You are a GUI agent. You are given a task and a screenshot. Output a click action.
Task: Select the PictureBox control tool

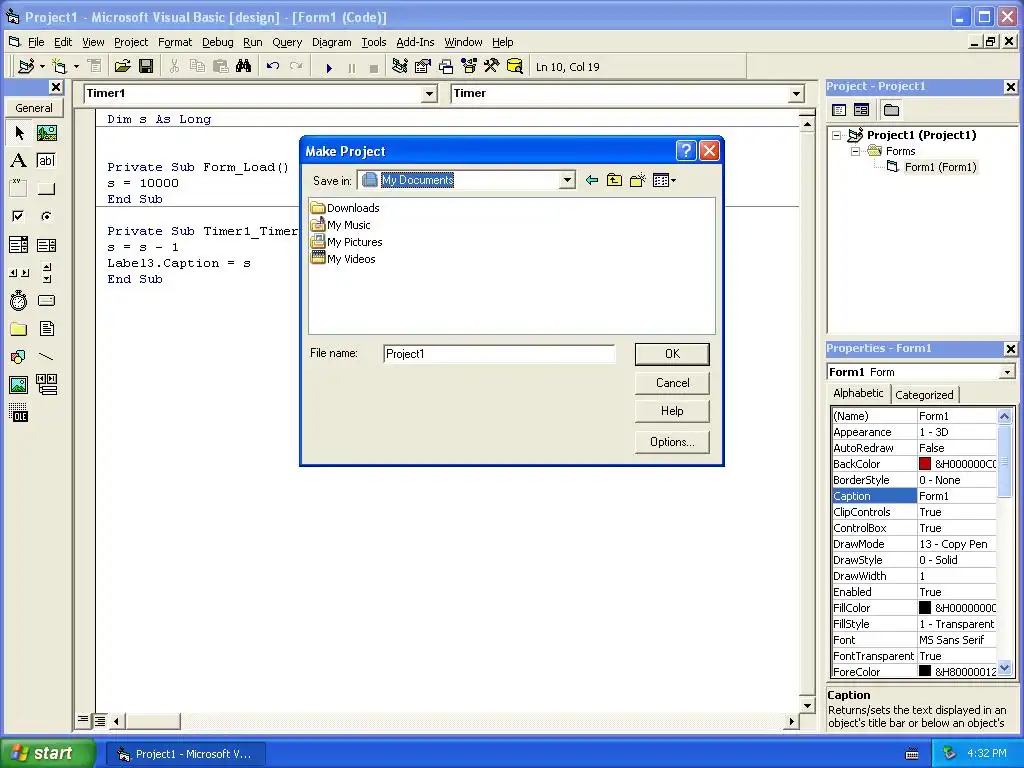46,133
